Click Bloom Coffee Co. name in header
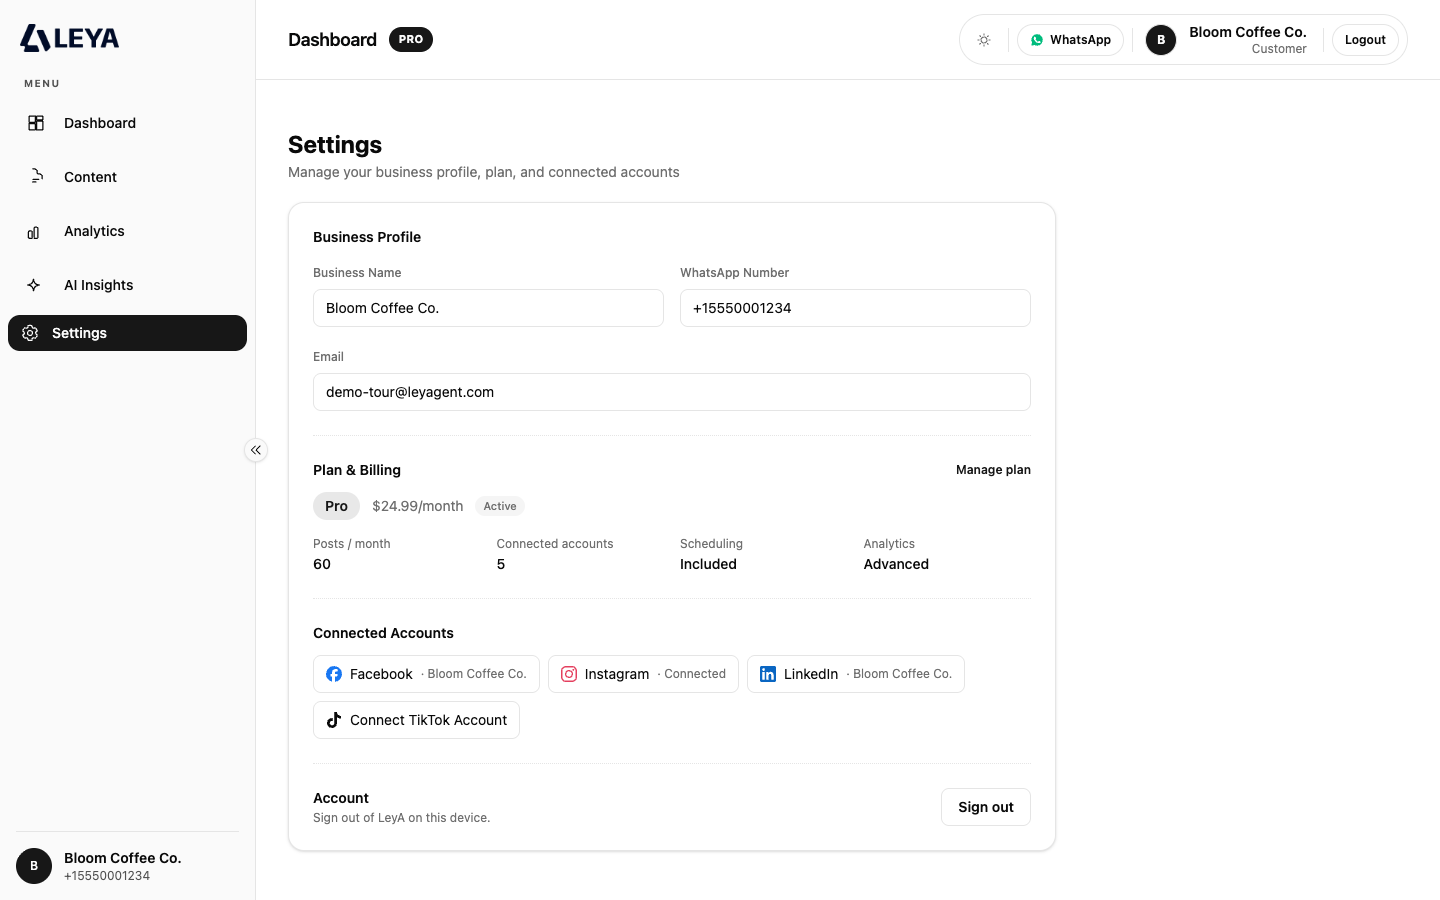1440x900 pixels. 1248,32
